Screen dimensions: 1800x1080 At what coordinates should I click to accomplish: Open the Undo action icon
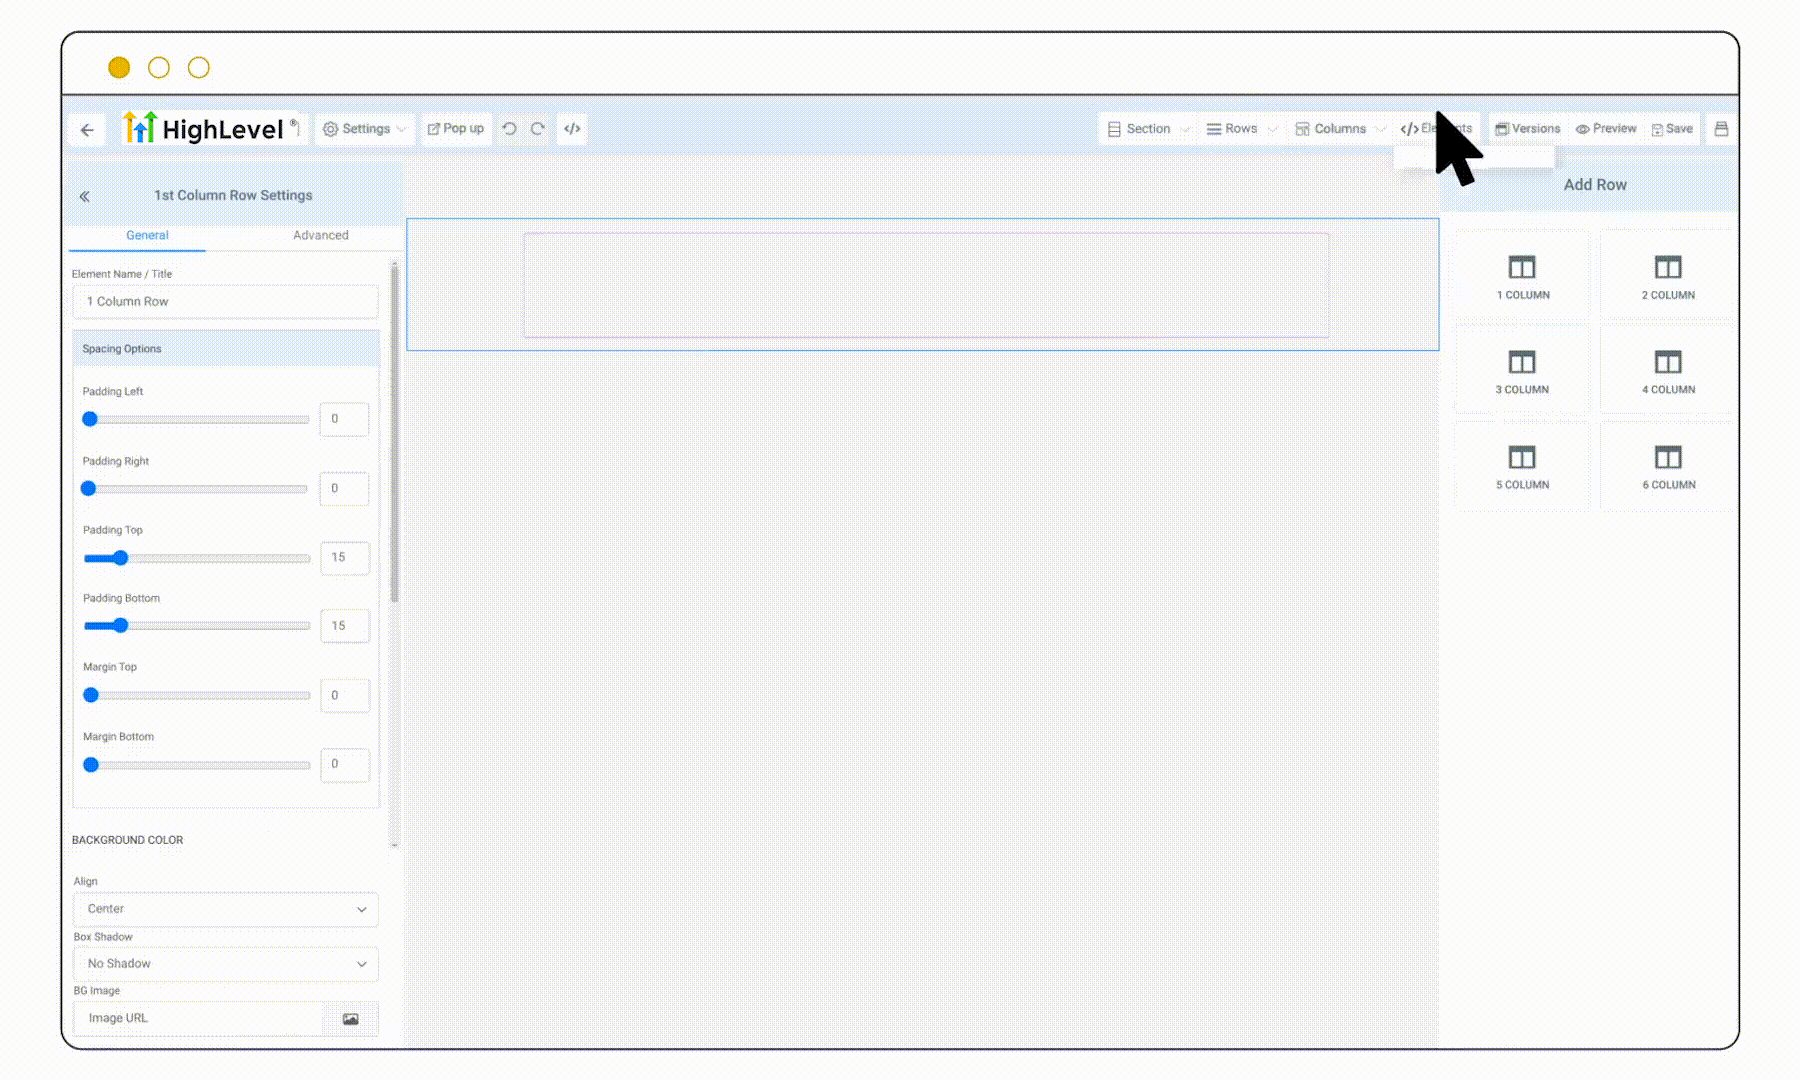click(509, 128)
